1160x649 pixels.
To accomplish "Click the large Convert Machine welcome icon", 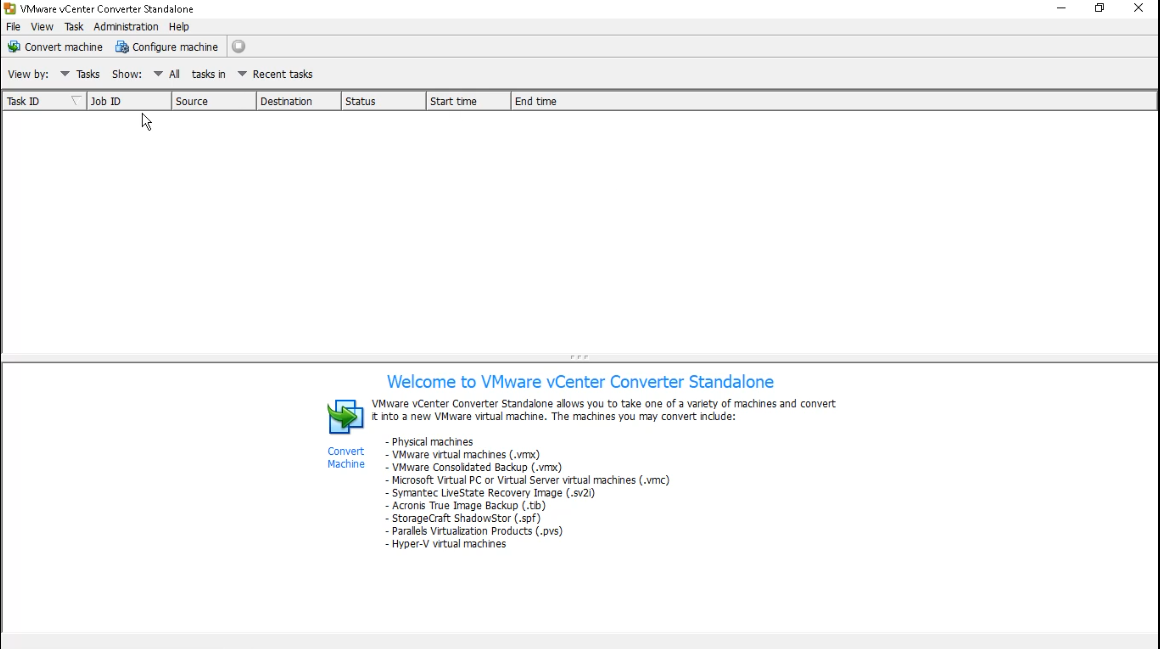I will (x=345, y=417).
